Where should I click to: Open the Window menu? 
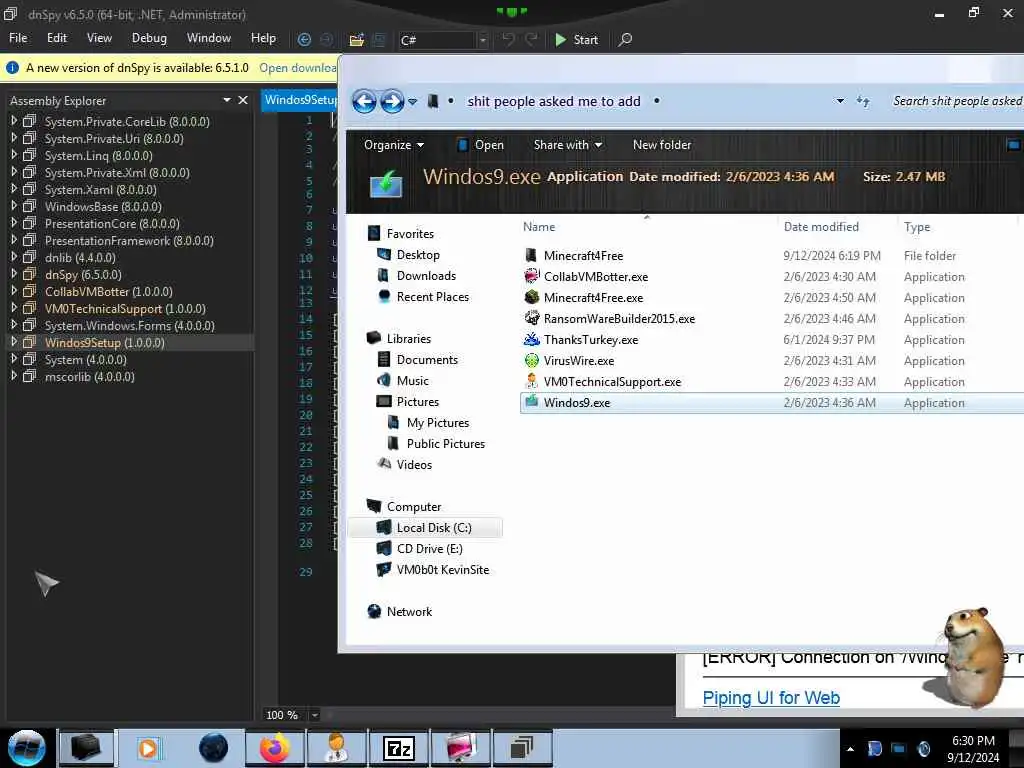[209, 38]
